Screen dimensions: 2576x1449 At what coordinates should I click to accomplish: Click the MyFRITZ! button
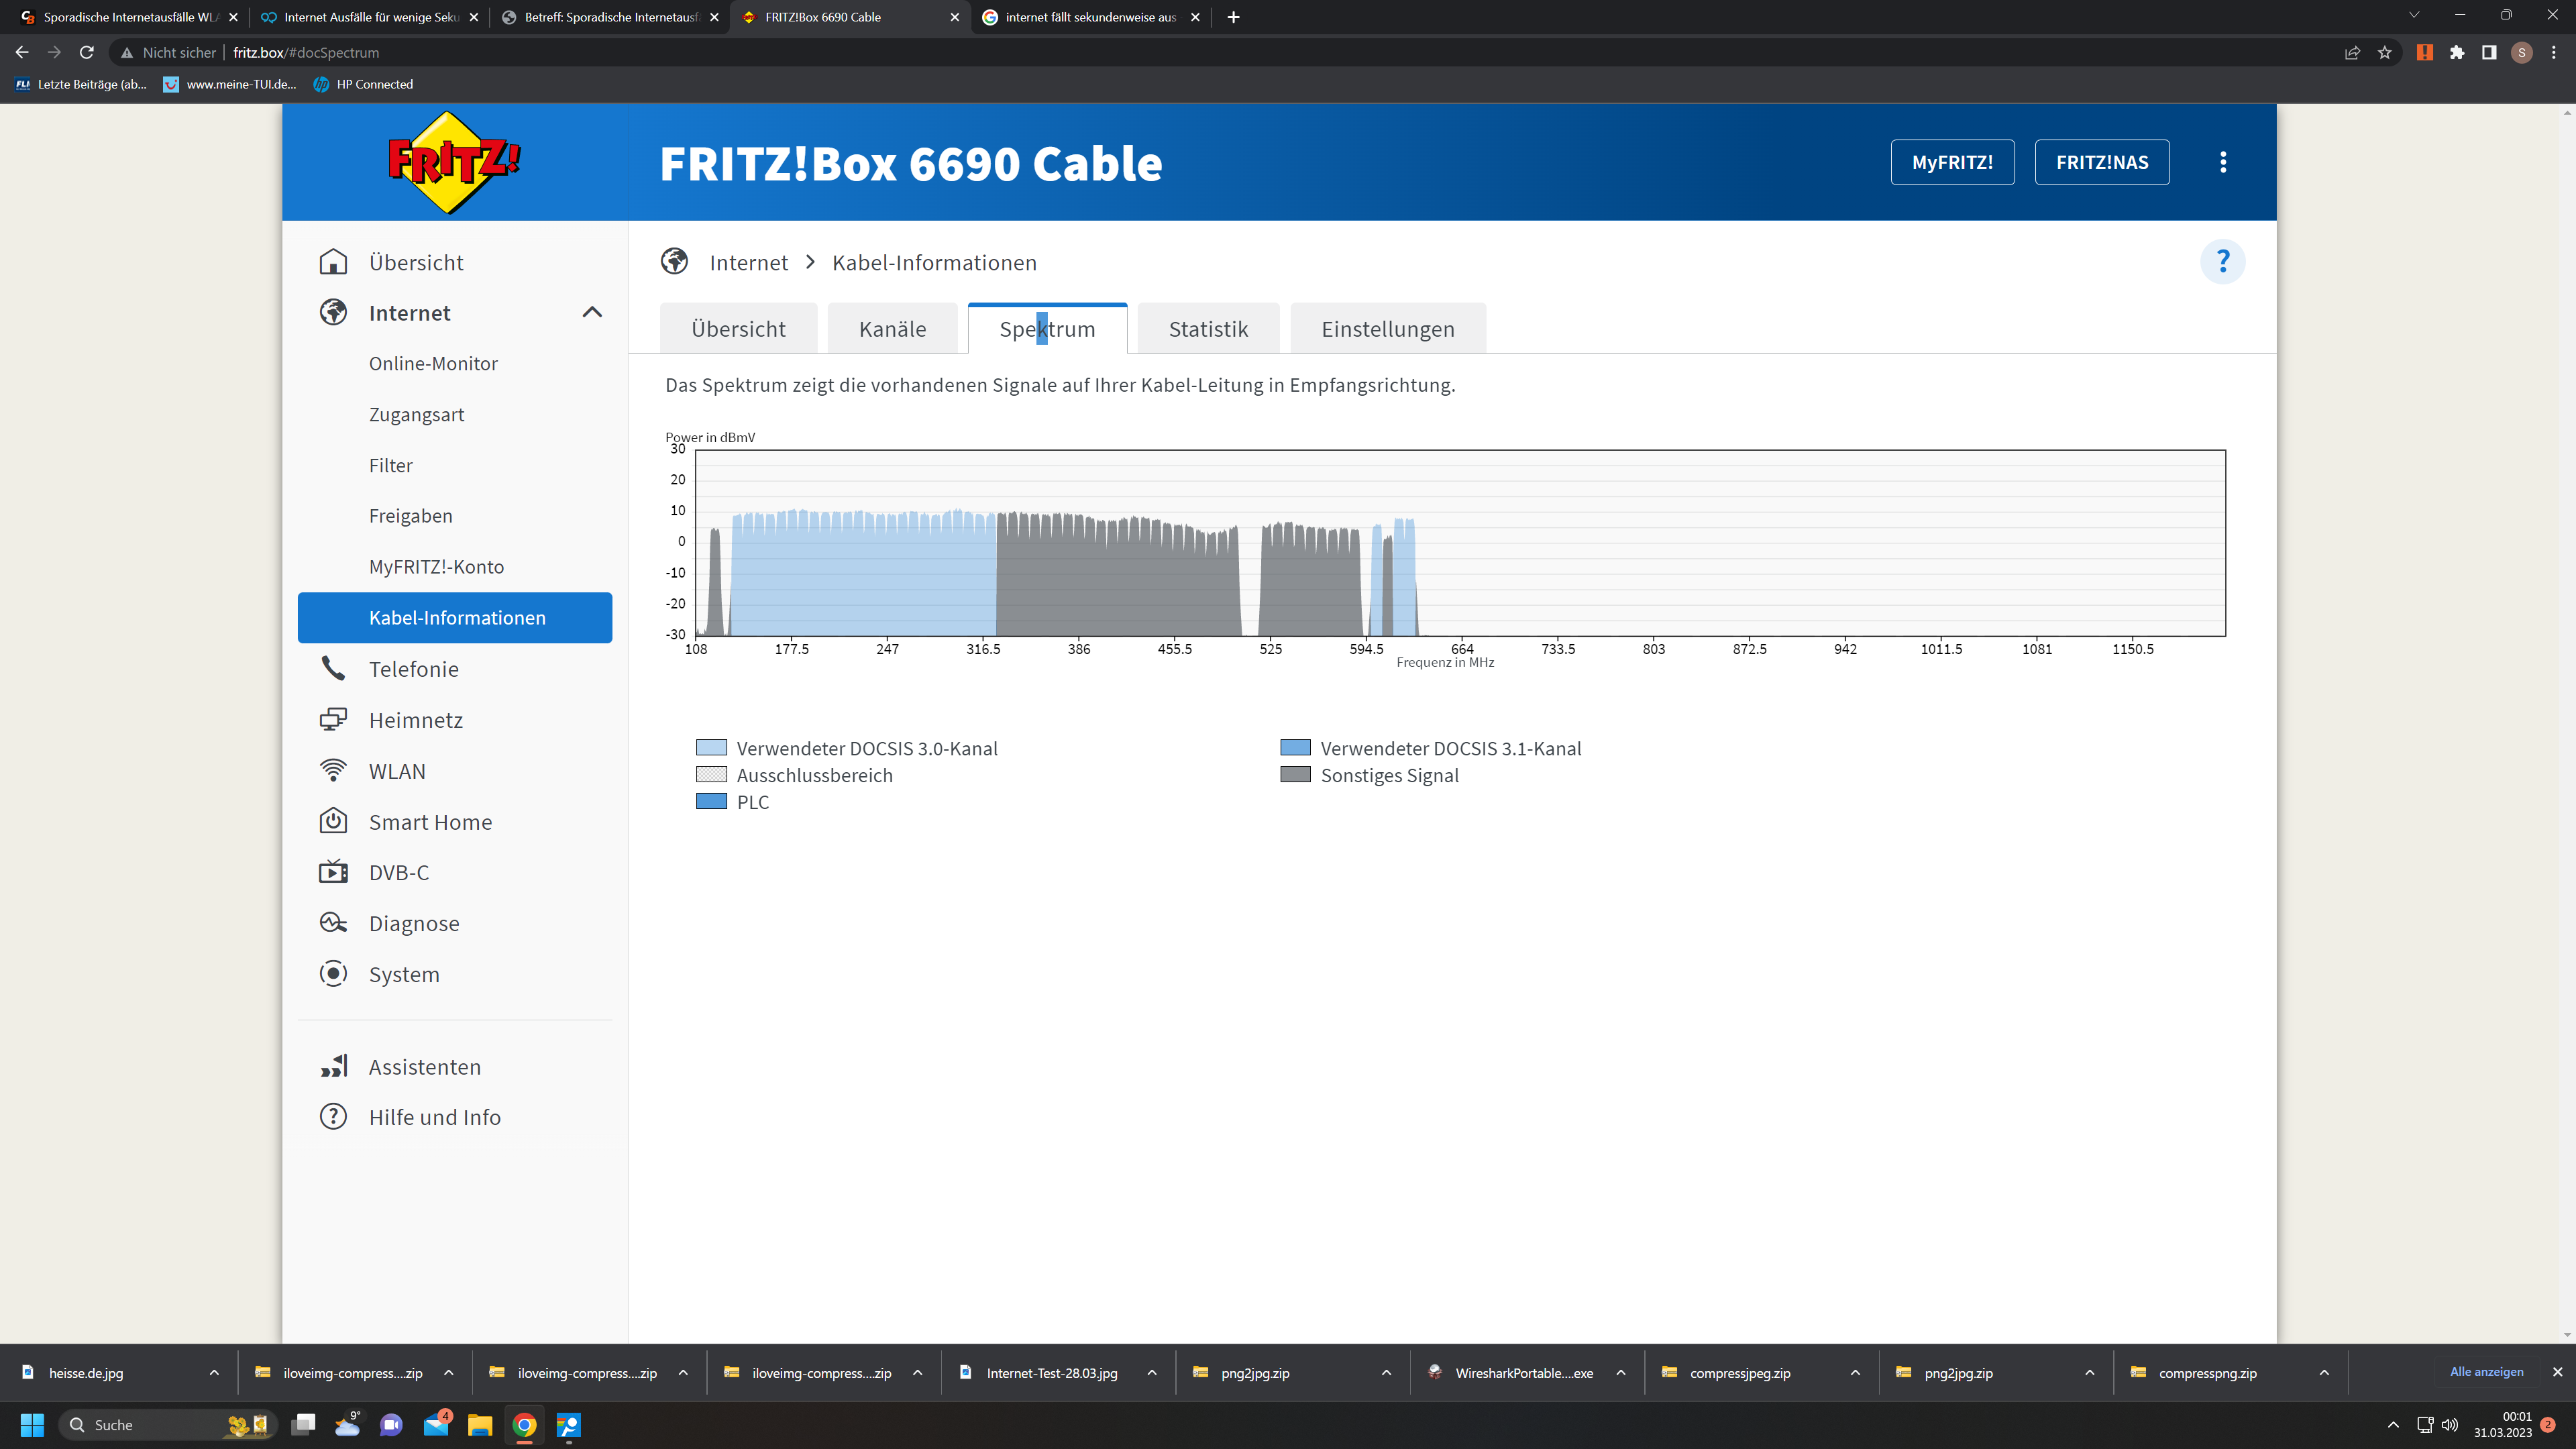pyautogui.click(x=1952, y=162)
